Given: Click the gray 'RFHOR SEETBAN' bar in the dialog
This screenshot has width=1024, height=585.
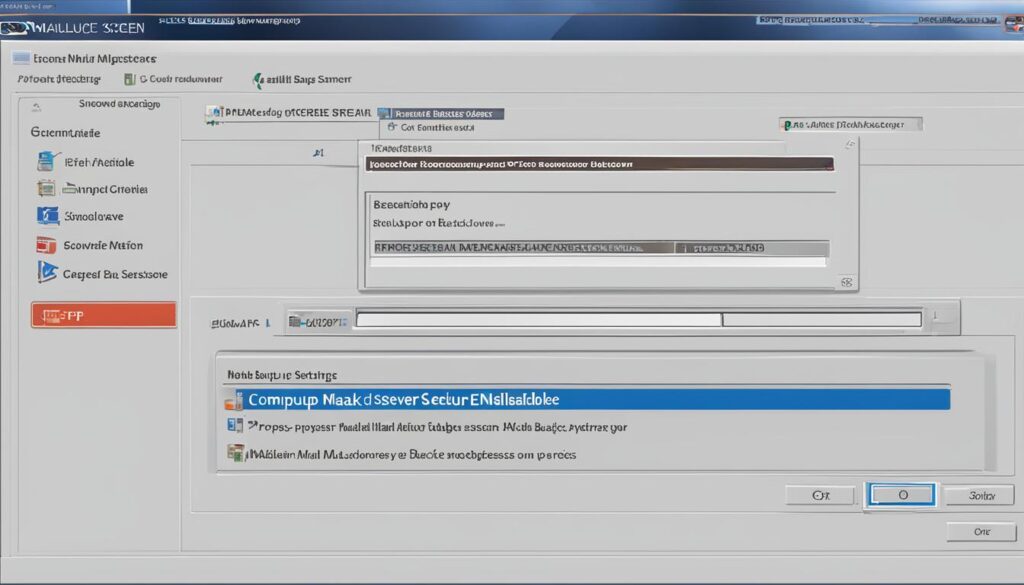Looking at the screenshot, I should point(601,248).
